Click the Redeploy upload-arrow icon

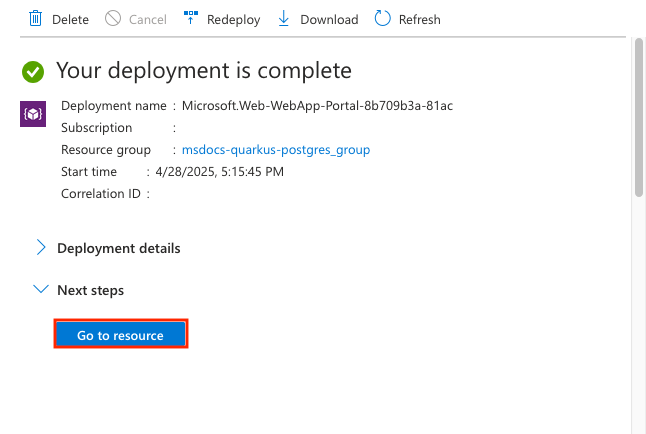[191, 18]
